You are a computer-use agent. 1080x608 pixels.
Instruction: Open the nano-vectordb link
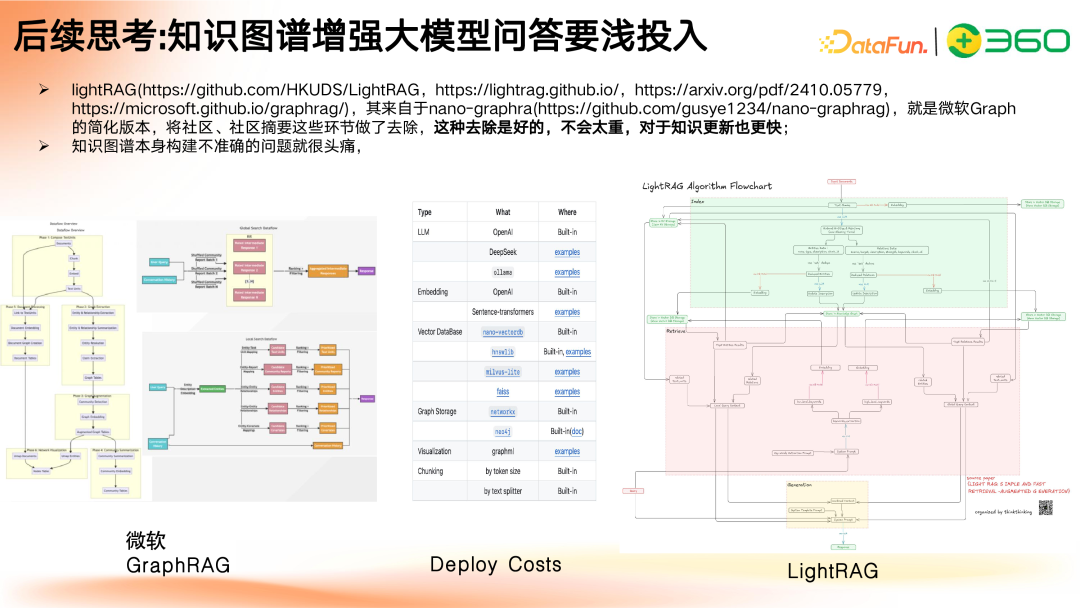click(503, 332)
